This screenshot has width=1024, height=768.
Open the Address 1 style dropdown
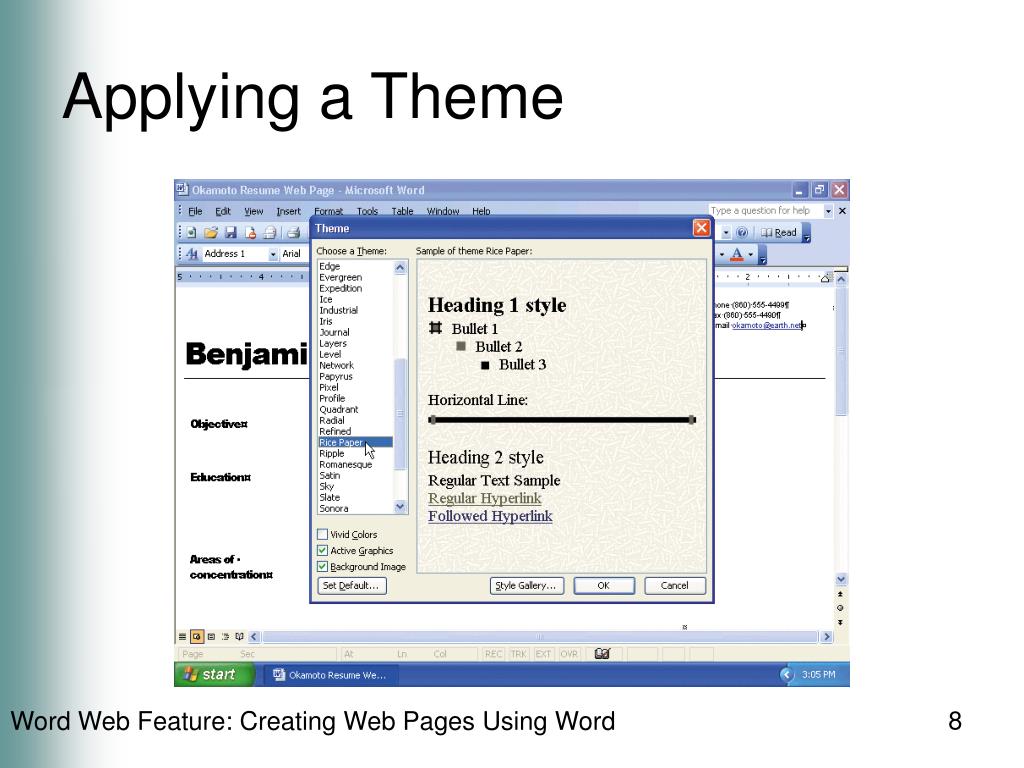pyautogui.click(x=273, y=254)
